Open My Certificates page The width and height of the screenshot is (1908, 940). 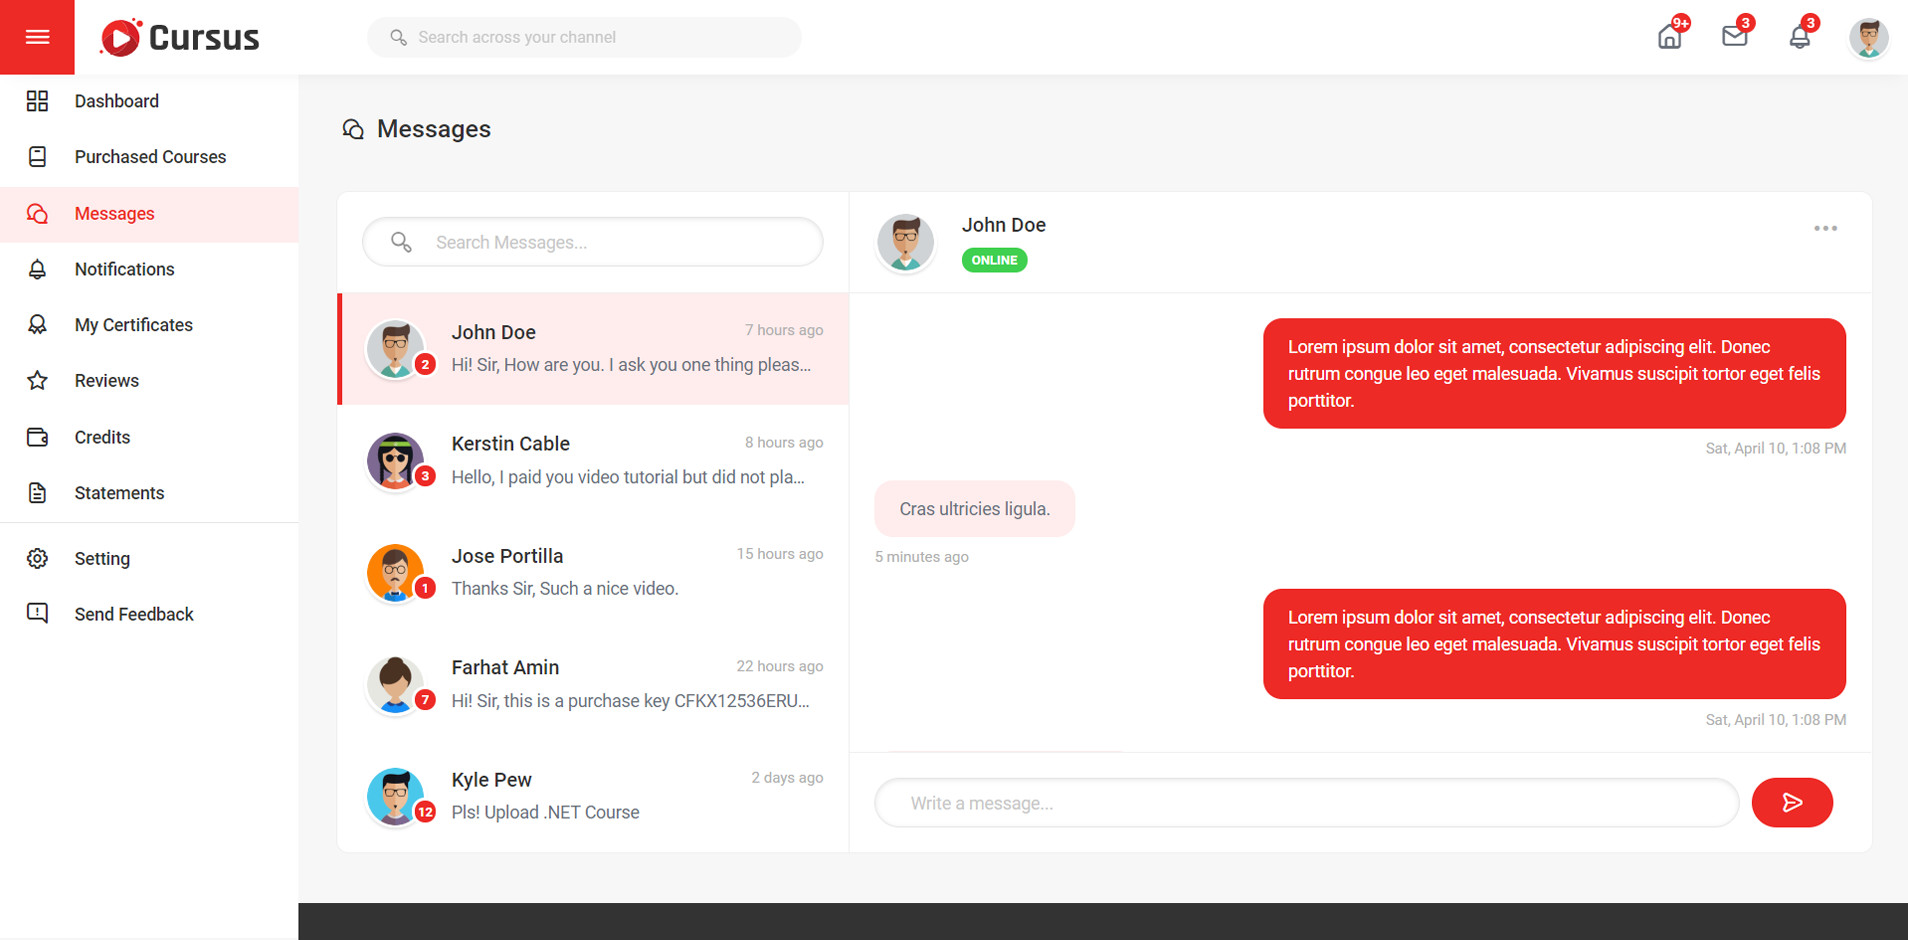coord(133,325)
